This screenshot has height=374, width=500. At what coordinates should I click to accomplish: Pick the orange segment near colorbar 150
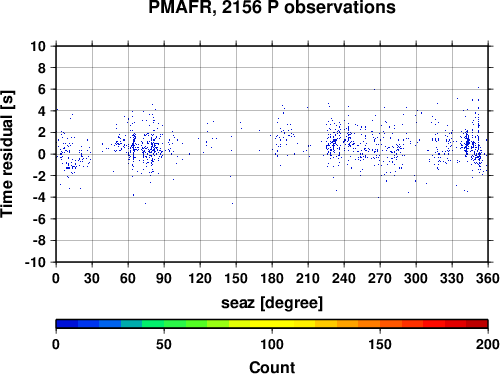tap(380, 324)
